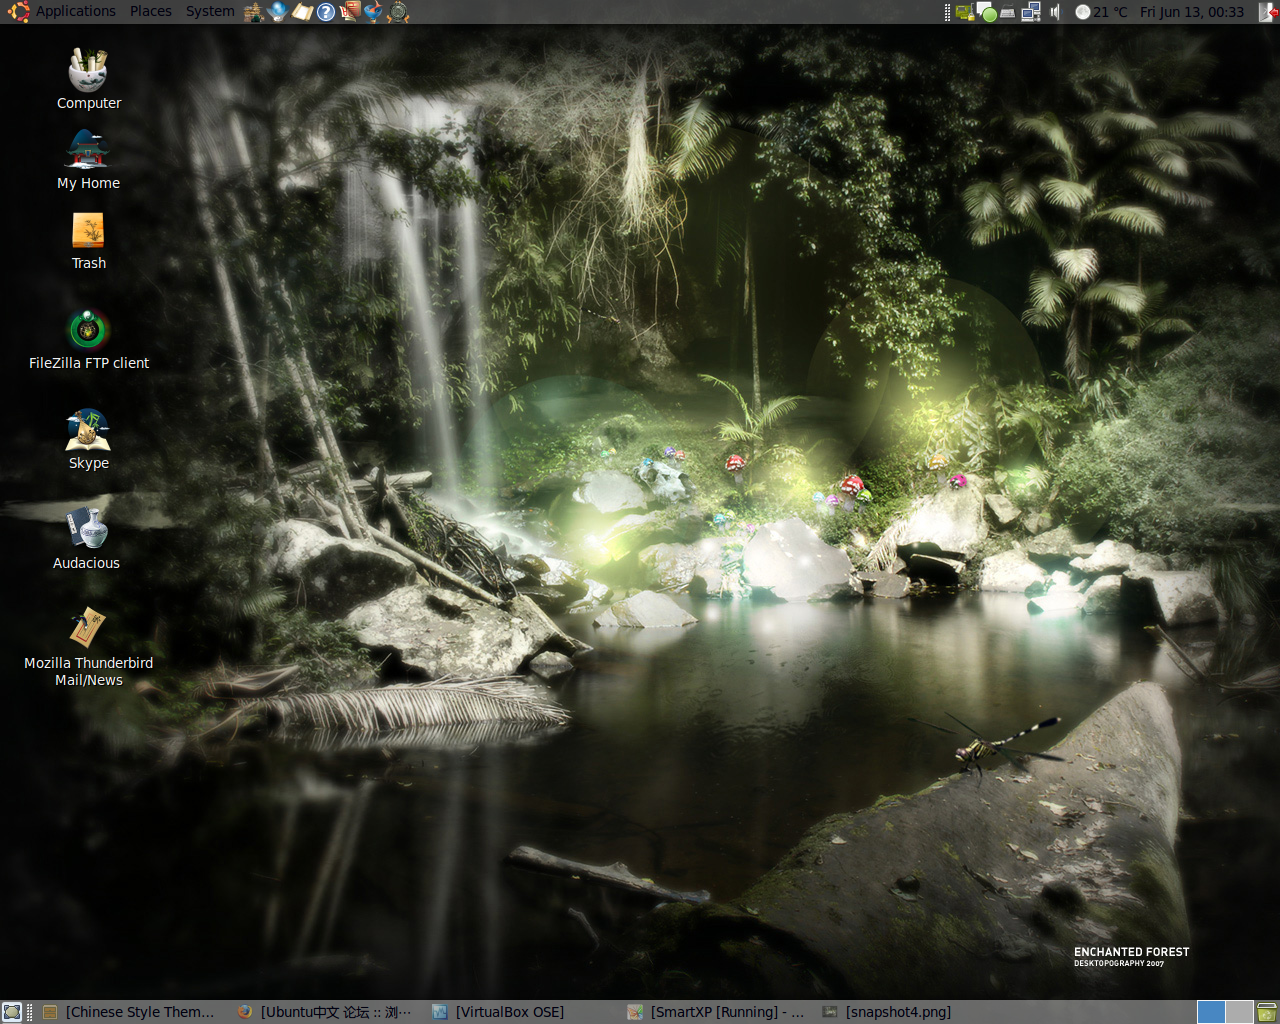1280x1024 pixels.
Task: Switch to the snapshot4.png window
Action: [910, 1012]
